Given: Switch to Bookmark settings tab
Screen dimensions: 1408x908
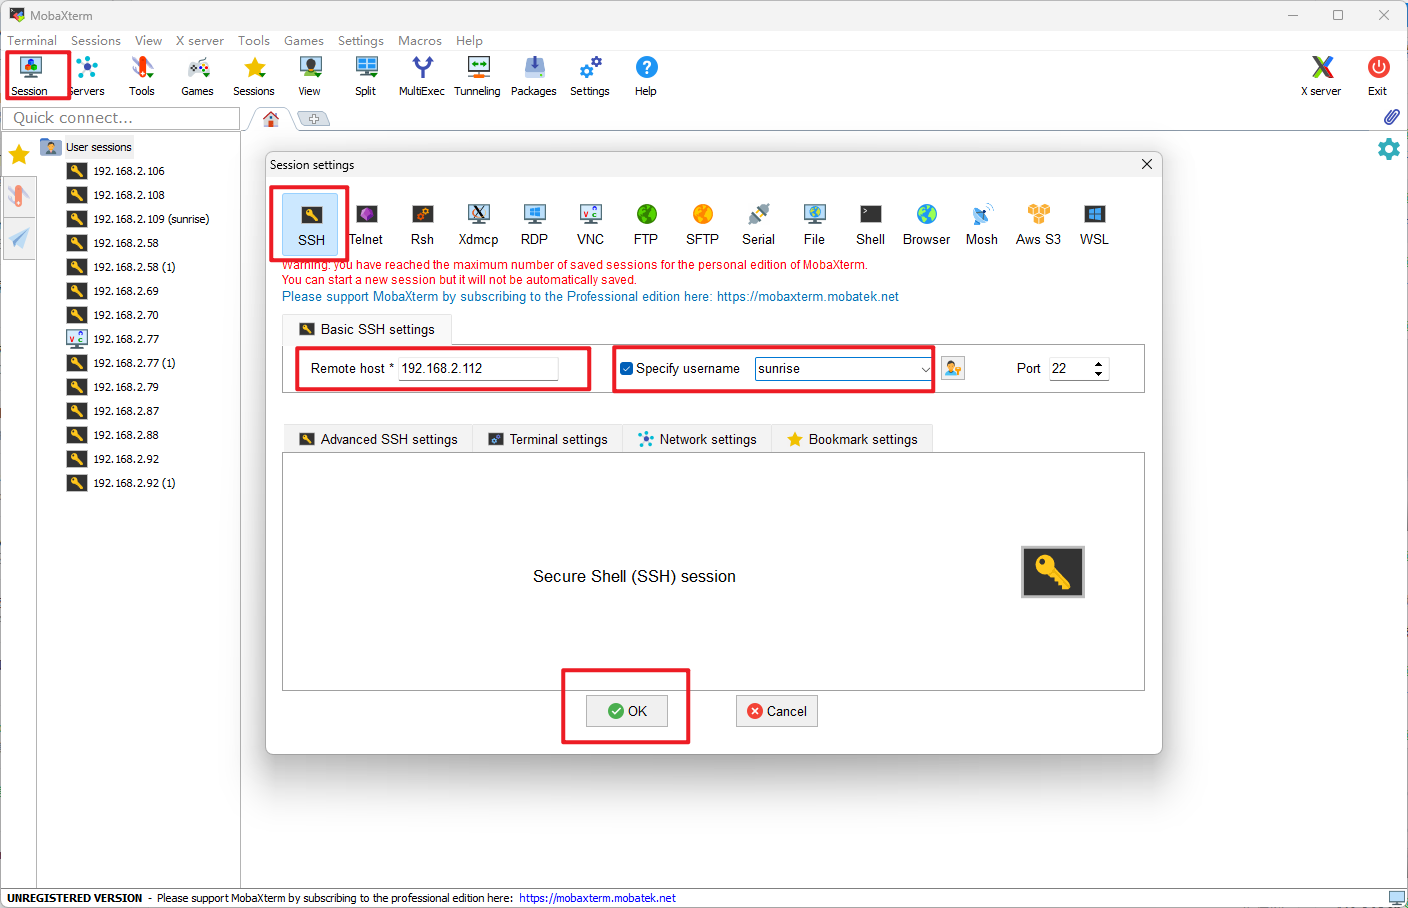Looking at the screenshot, I should point(852,439).
